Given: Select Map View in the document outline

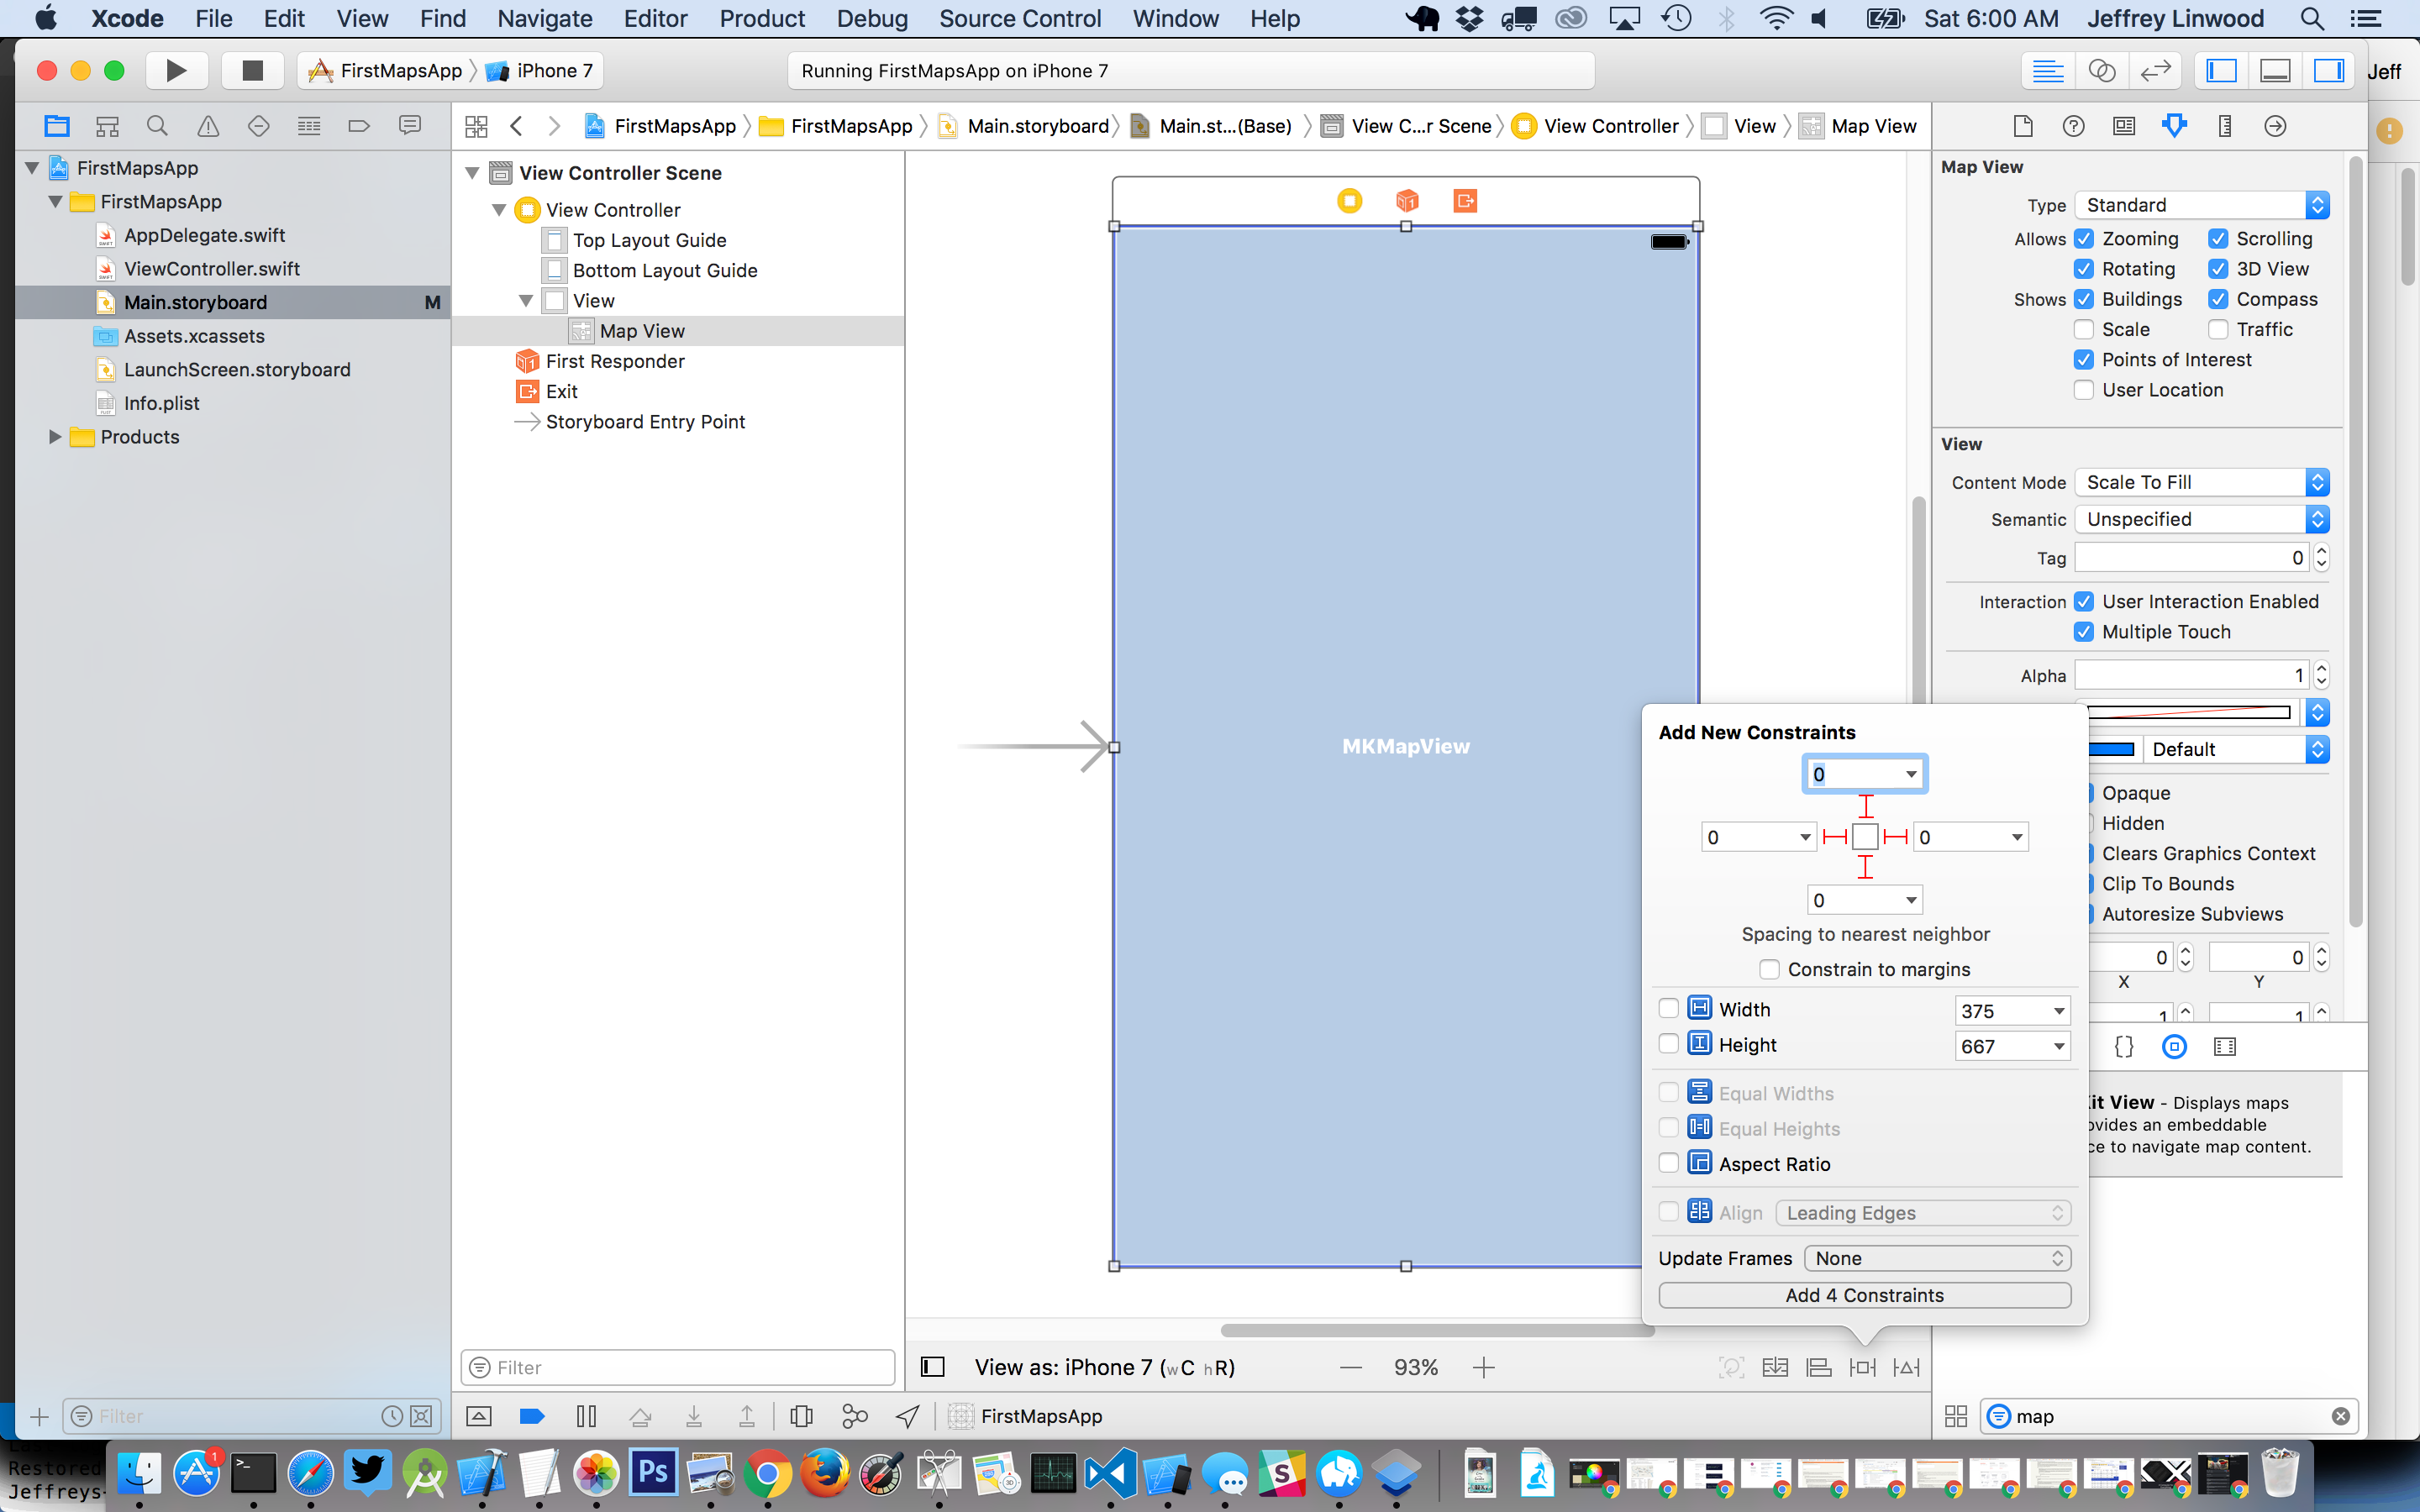Looking at the screenshot, I should click(643, 330).
